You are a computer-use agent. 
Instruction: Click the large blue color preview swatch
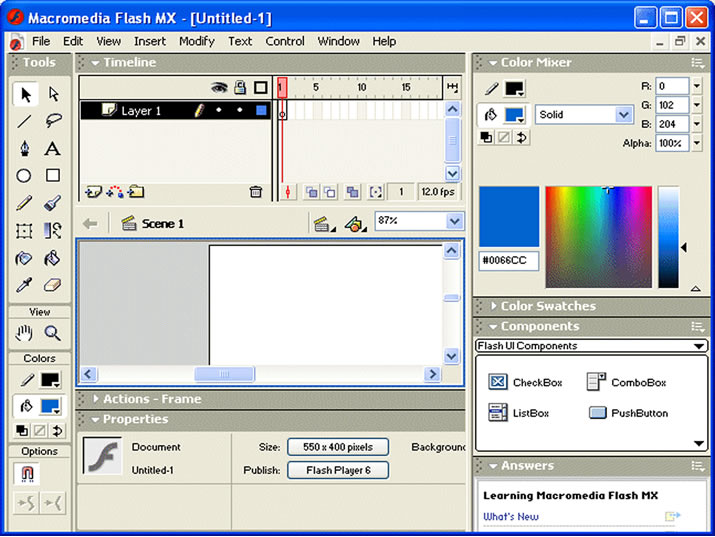509,217
